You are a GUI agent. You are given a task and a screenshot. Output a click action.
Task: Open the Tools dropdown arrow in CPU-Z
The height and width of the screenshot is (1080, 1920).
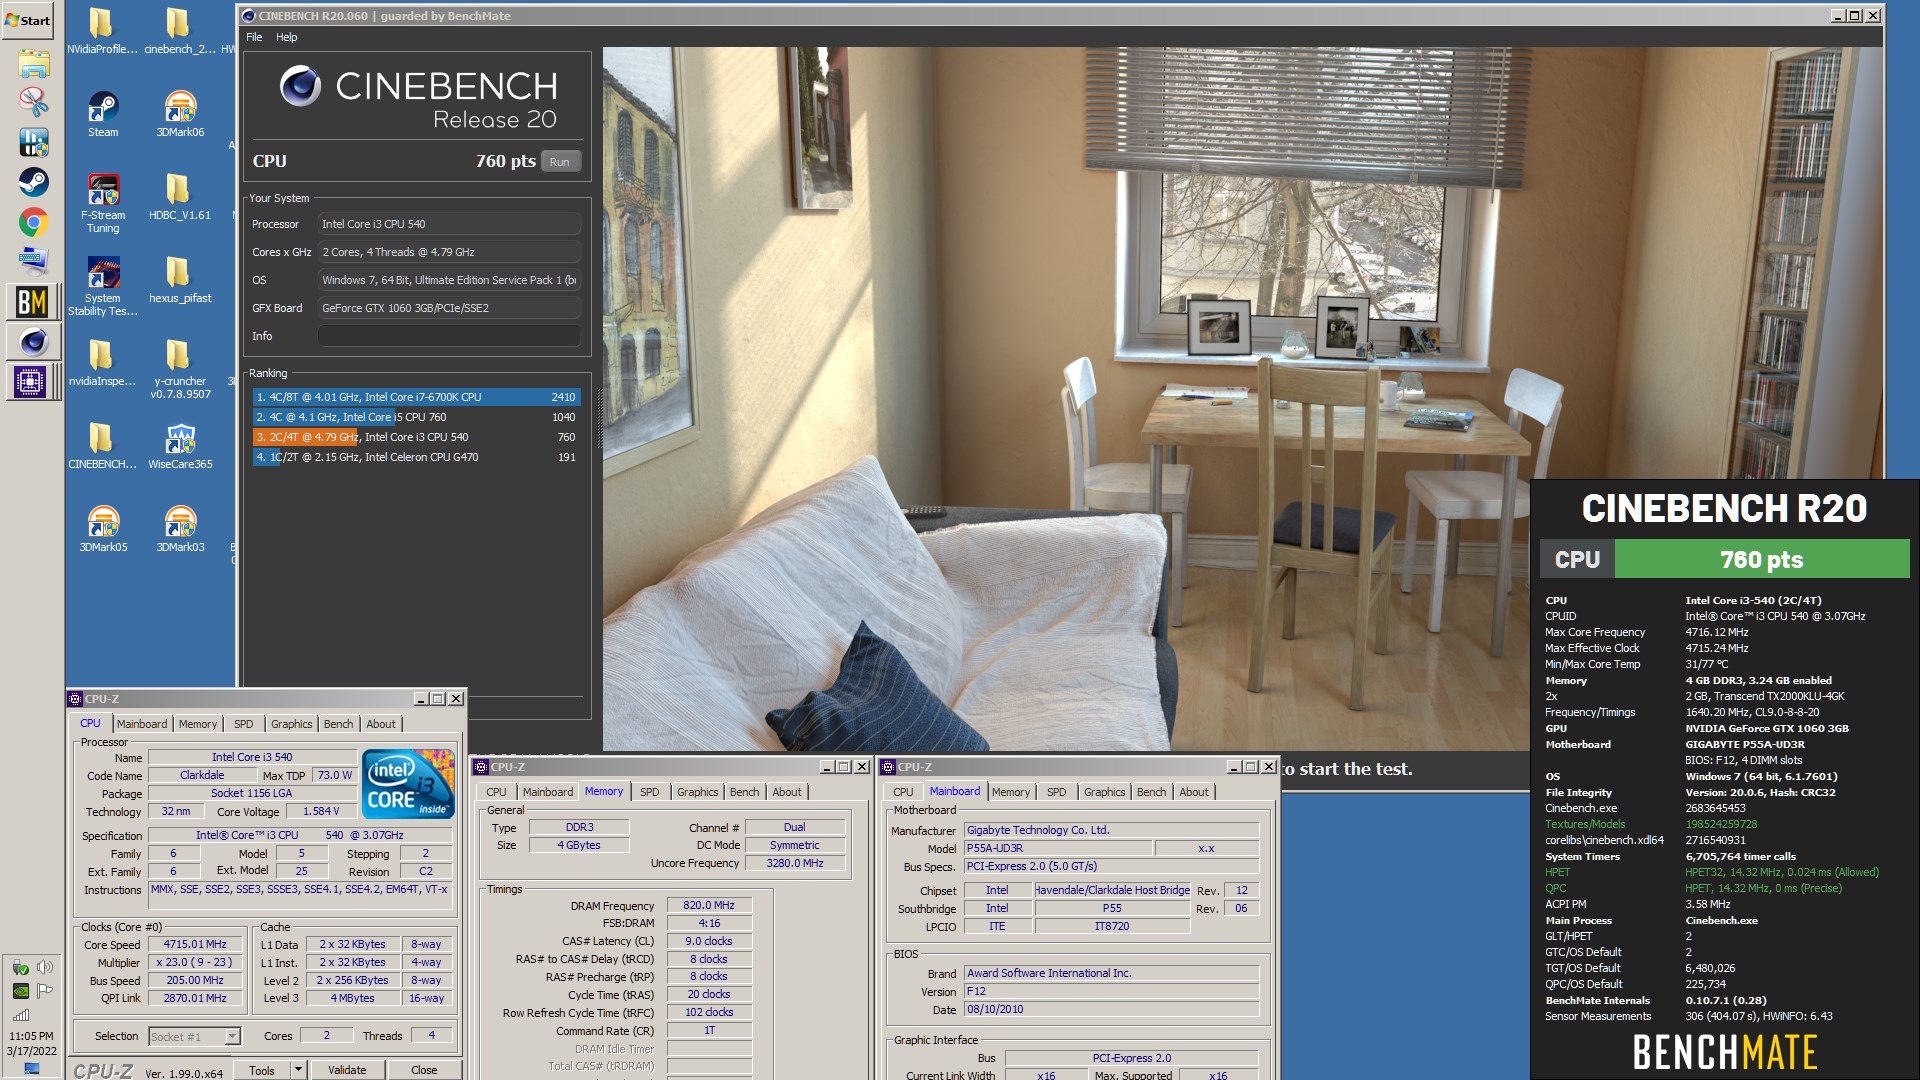click(297, 1070)
